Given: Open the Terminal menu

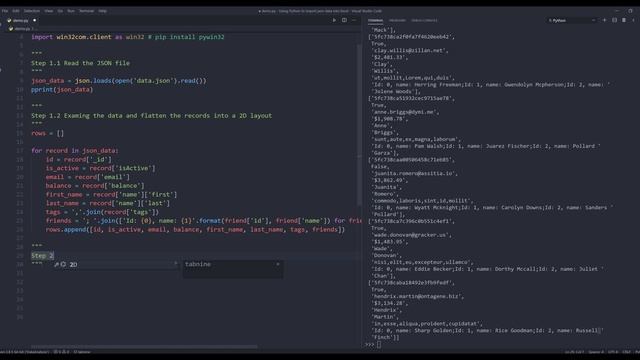Looking at the screenshot, I should click(87, 11).
